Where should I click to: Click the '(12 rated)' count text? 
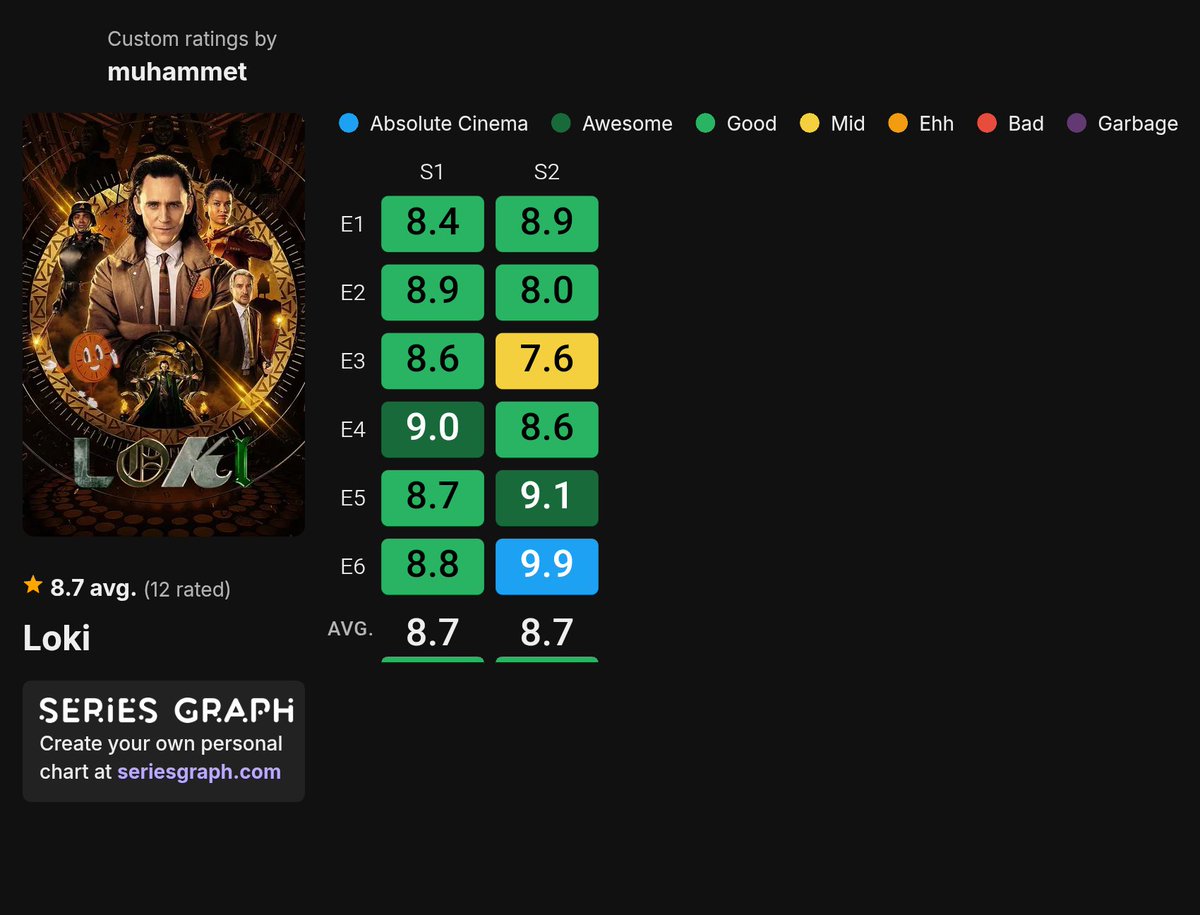pyautogui.click(x=187, y=589)
